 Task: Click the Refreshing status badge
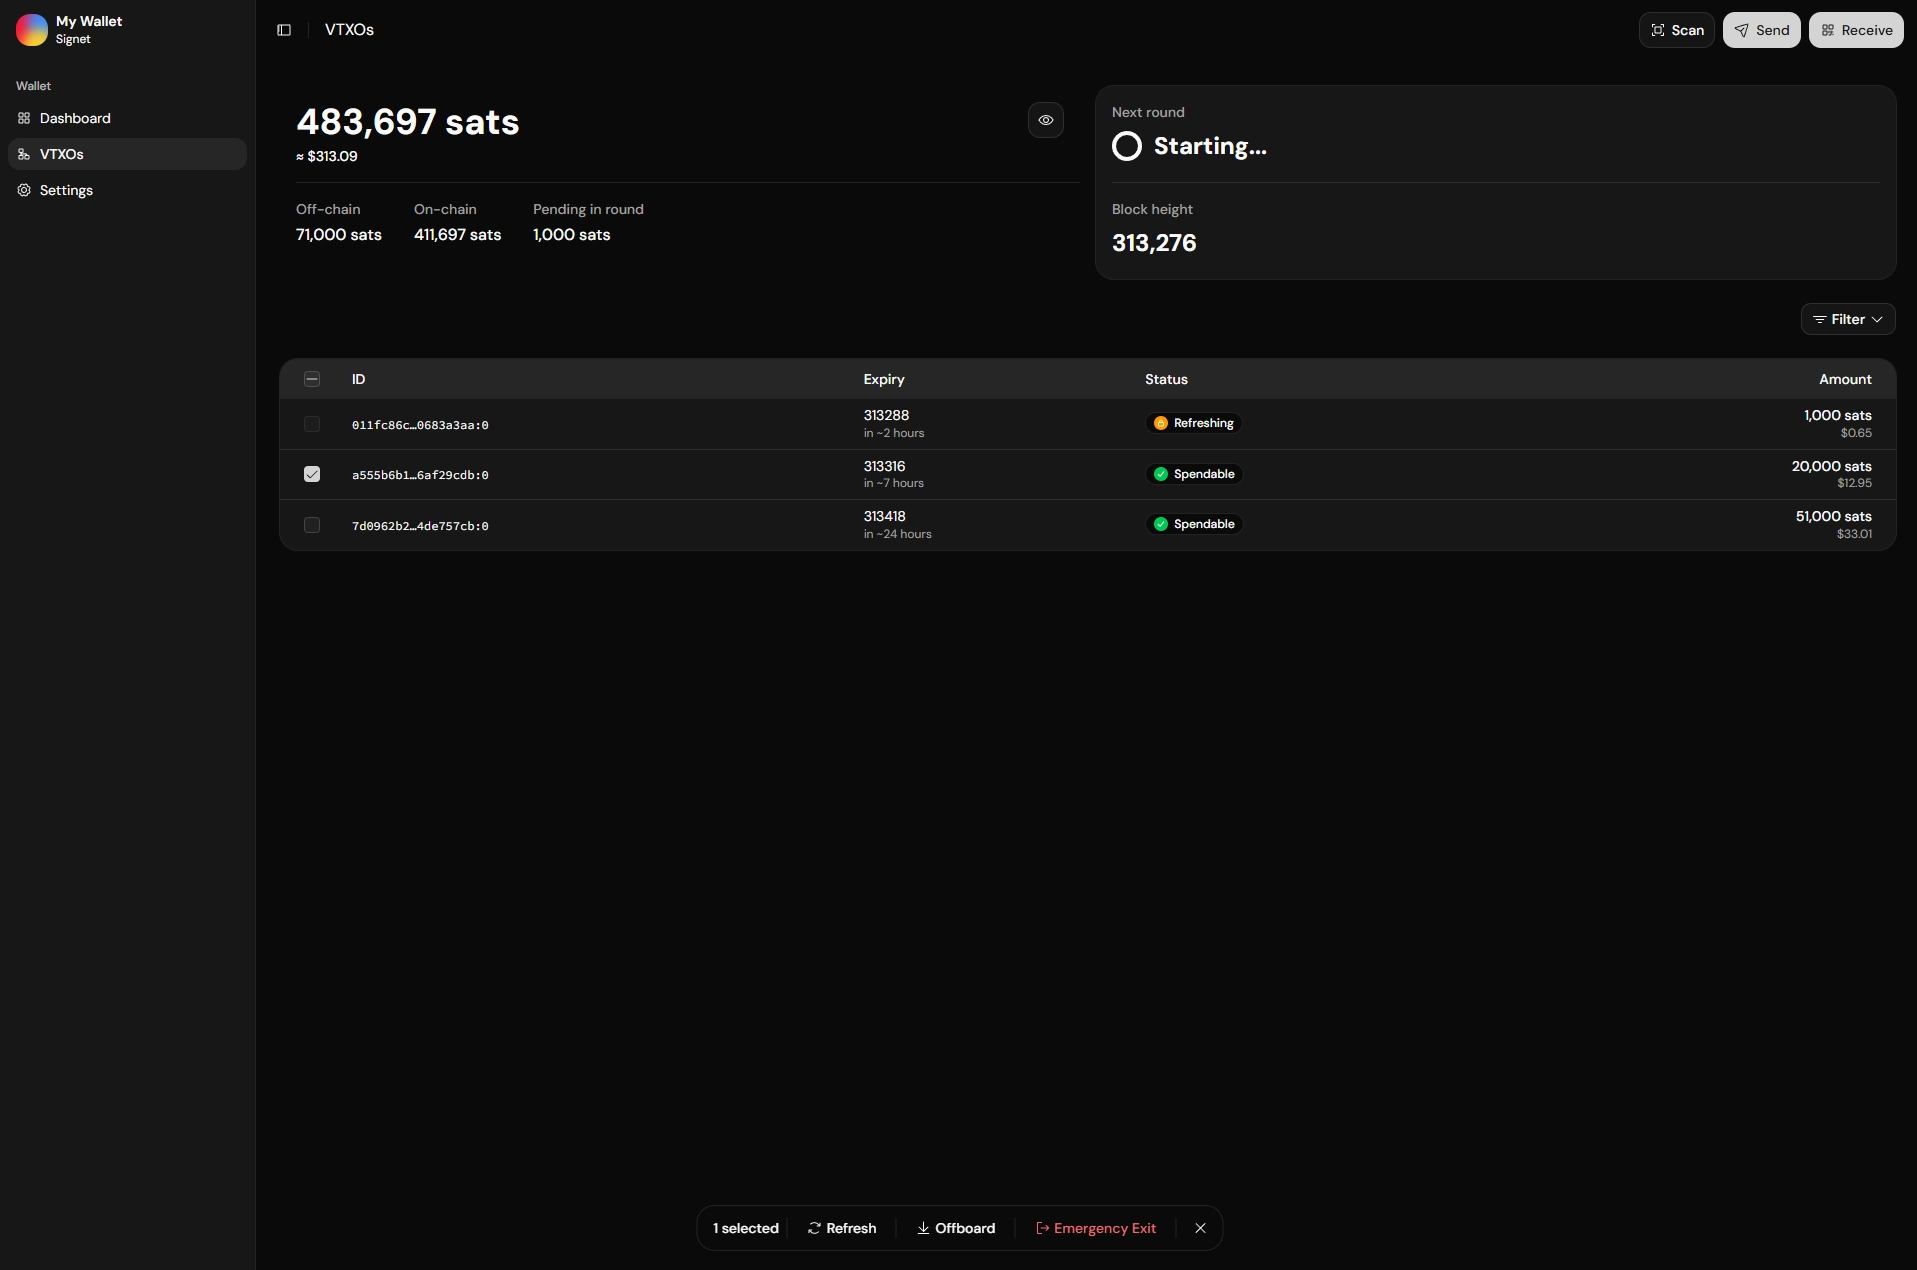click(x=1194, y=423)
